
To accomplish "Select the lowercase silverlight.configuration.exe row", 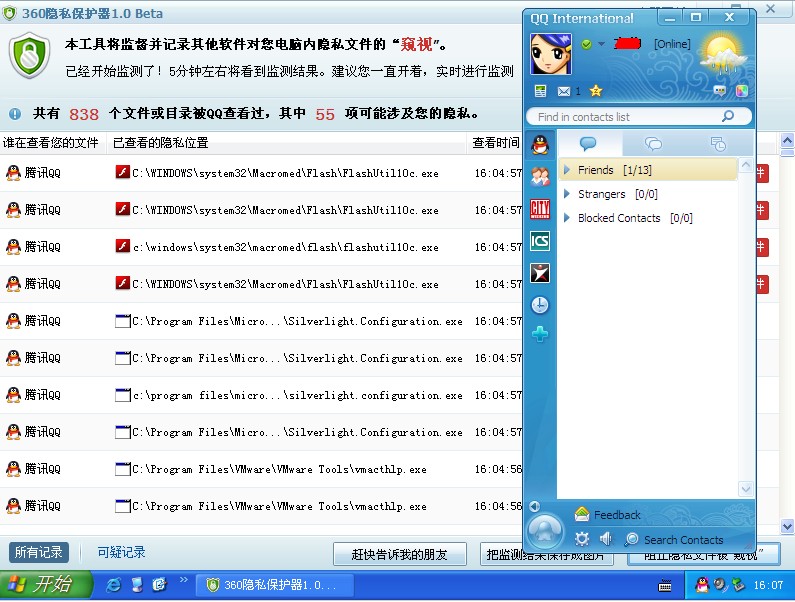I will click(x=297, y=396).
